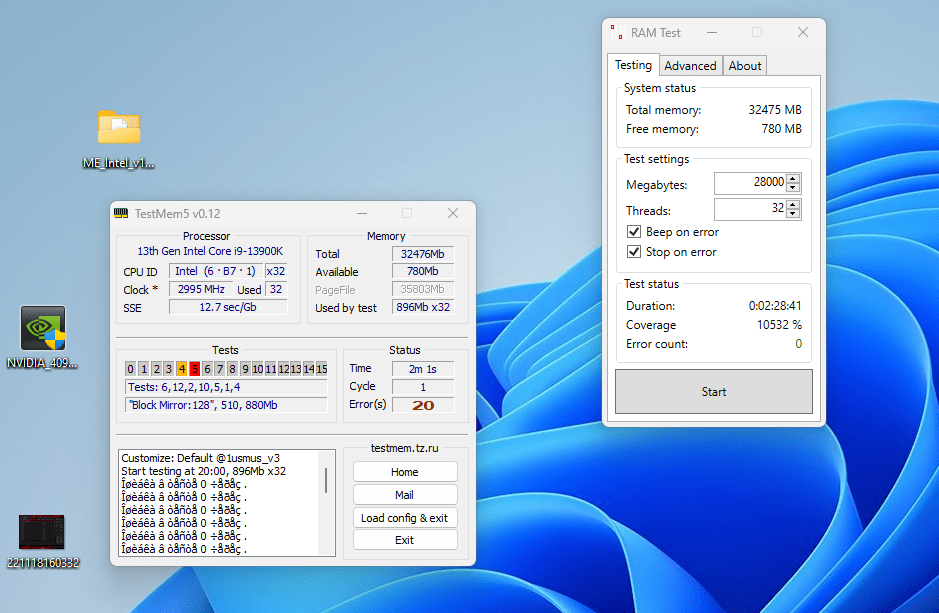939x613 pixels.
Task: Start the RAM Test with the Start button
Action: tap(713, 392)
